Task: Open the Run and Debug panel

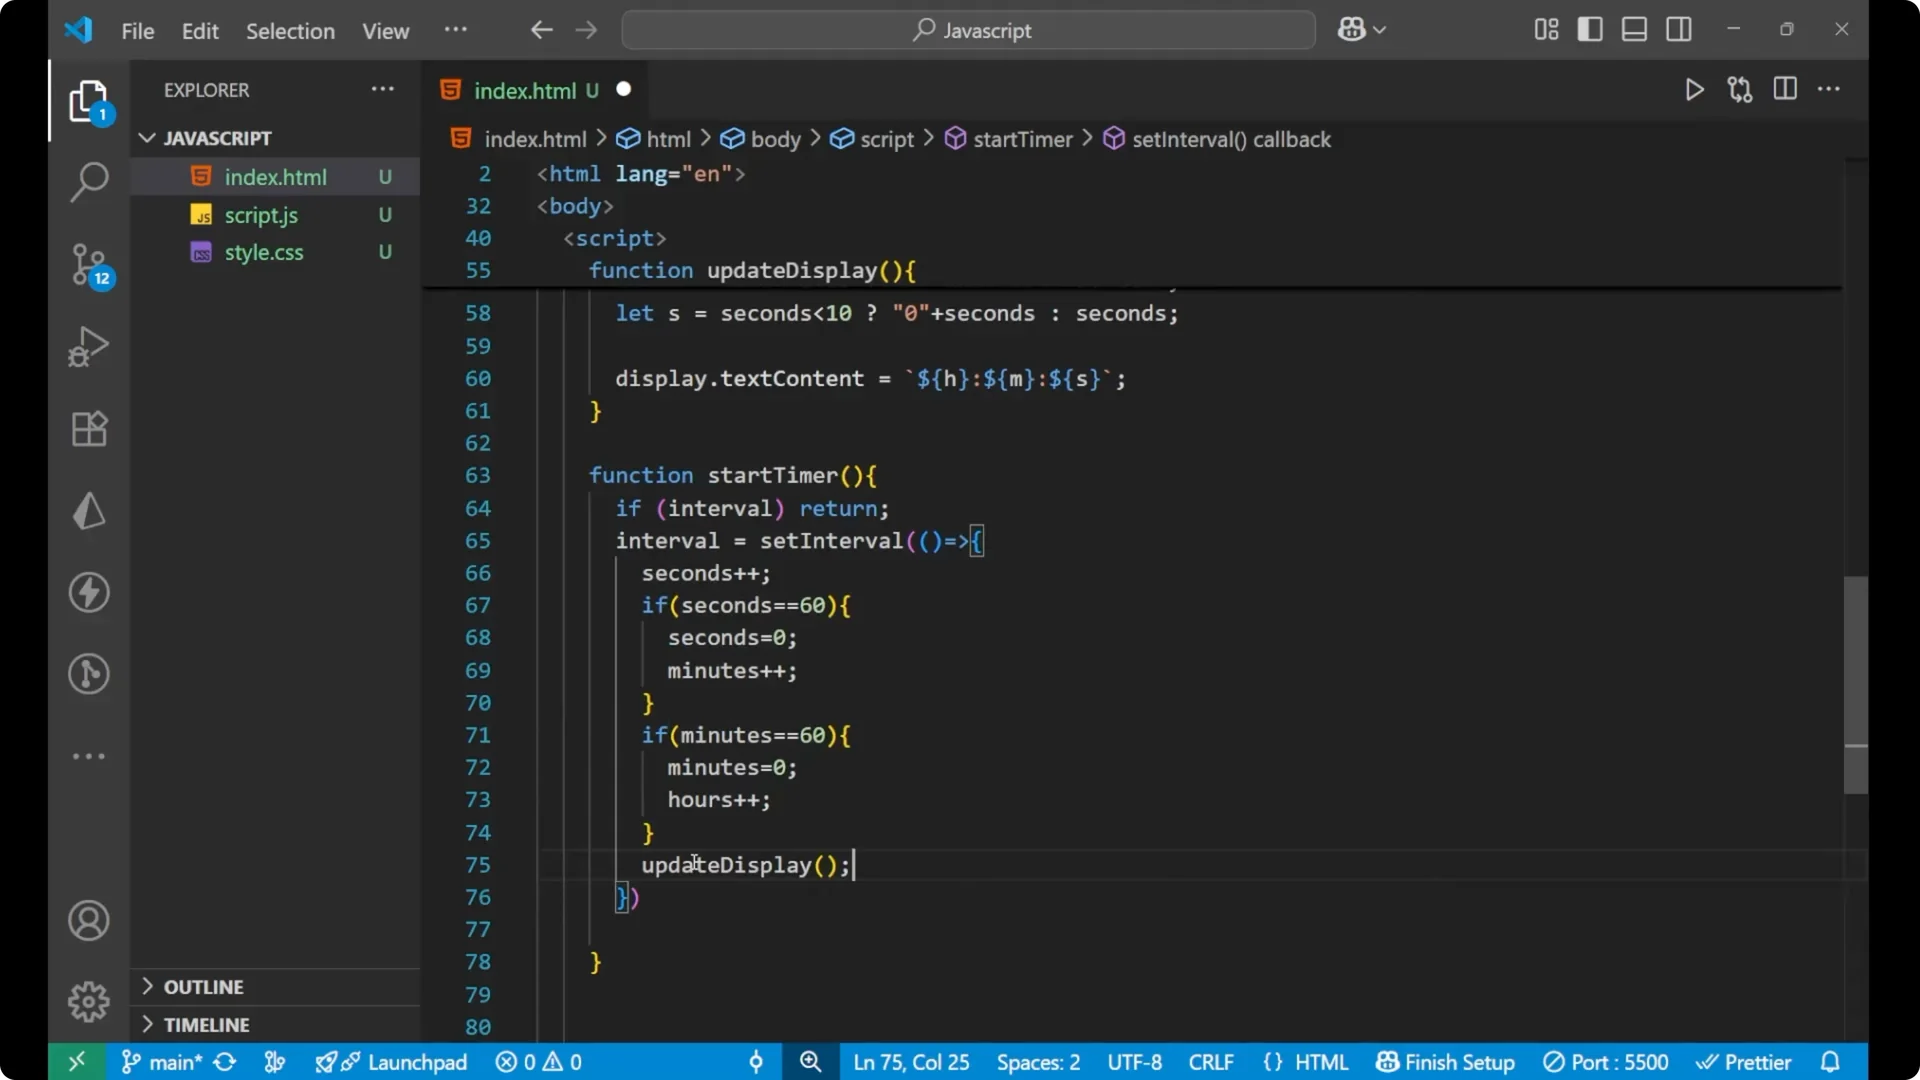Action: [x=89, y=346]
